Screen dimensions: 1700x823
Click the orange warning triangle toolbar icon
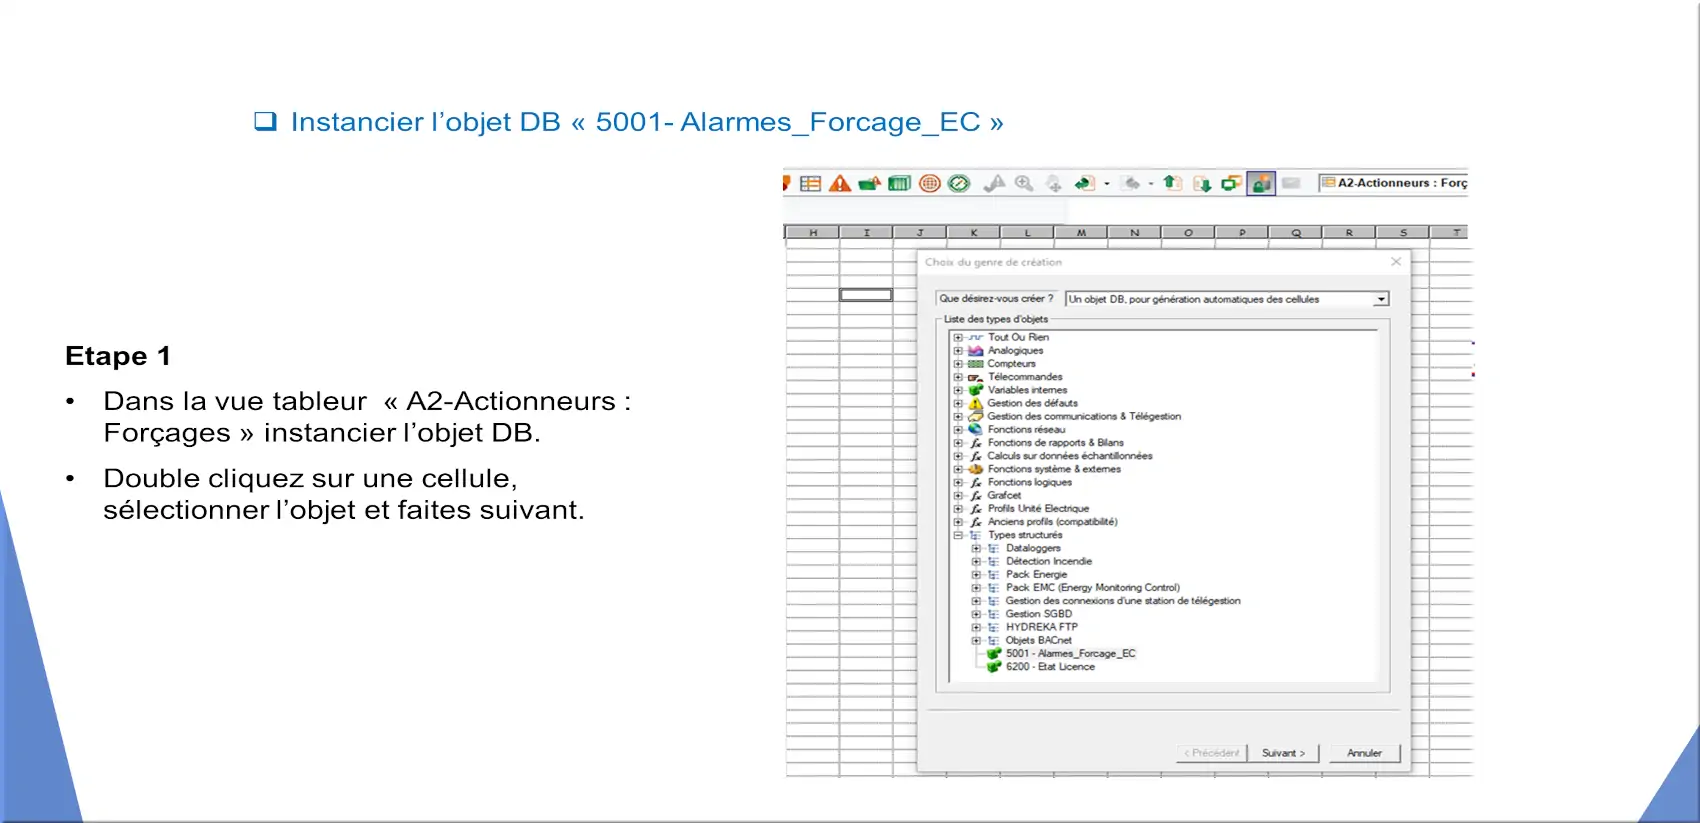[840, 183]
